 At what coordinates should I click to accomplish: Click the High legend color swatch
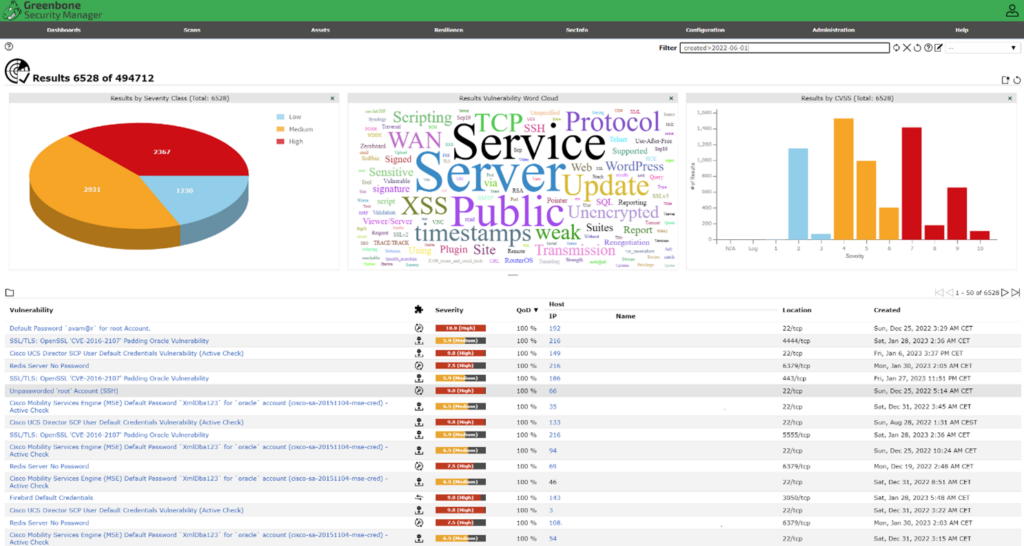click(280, 142)
